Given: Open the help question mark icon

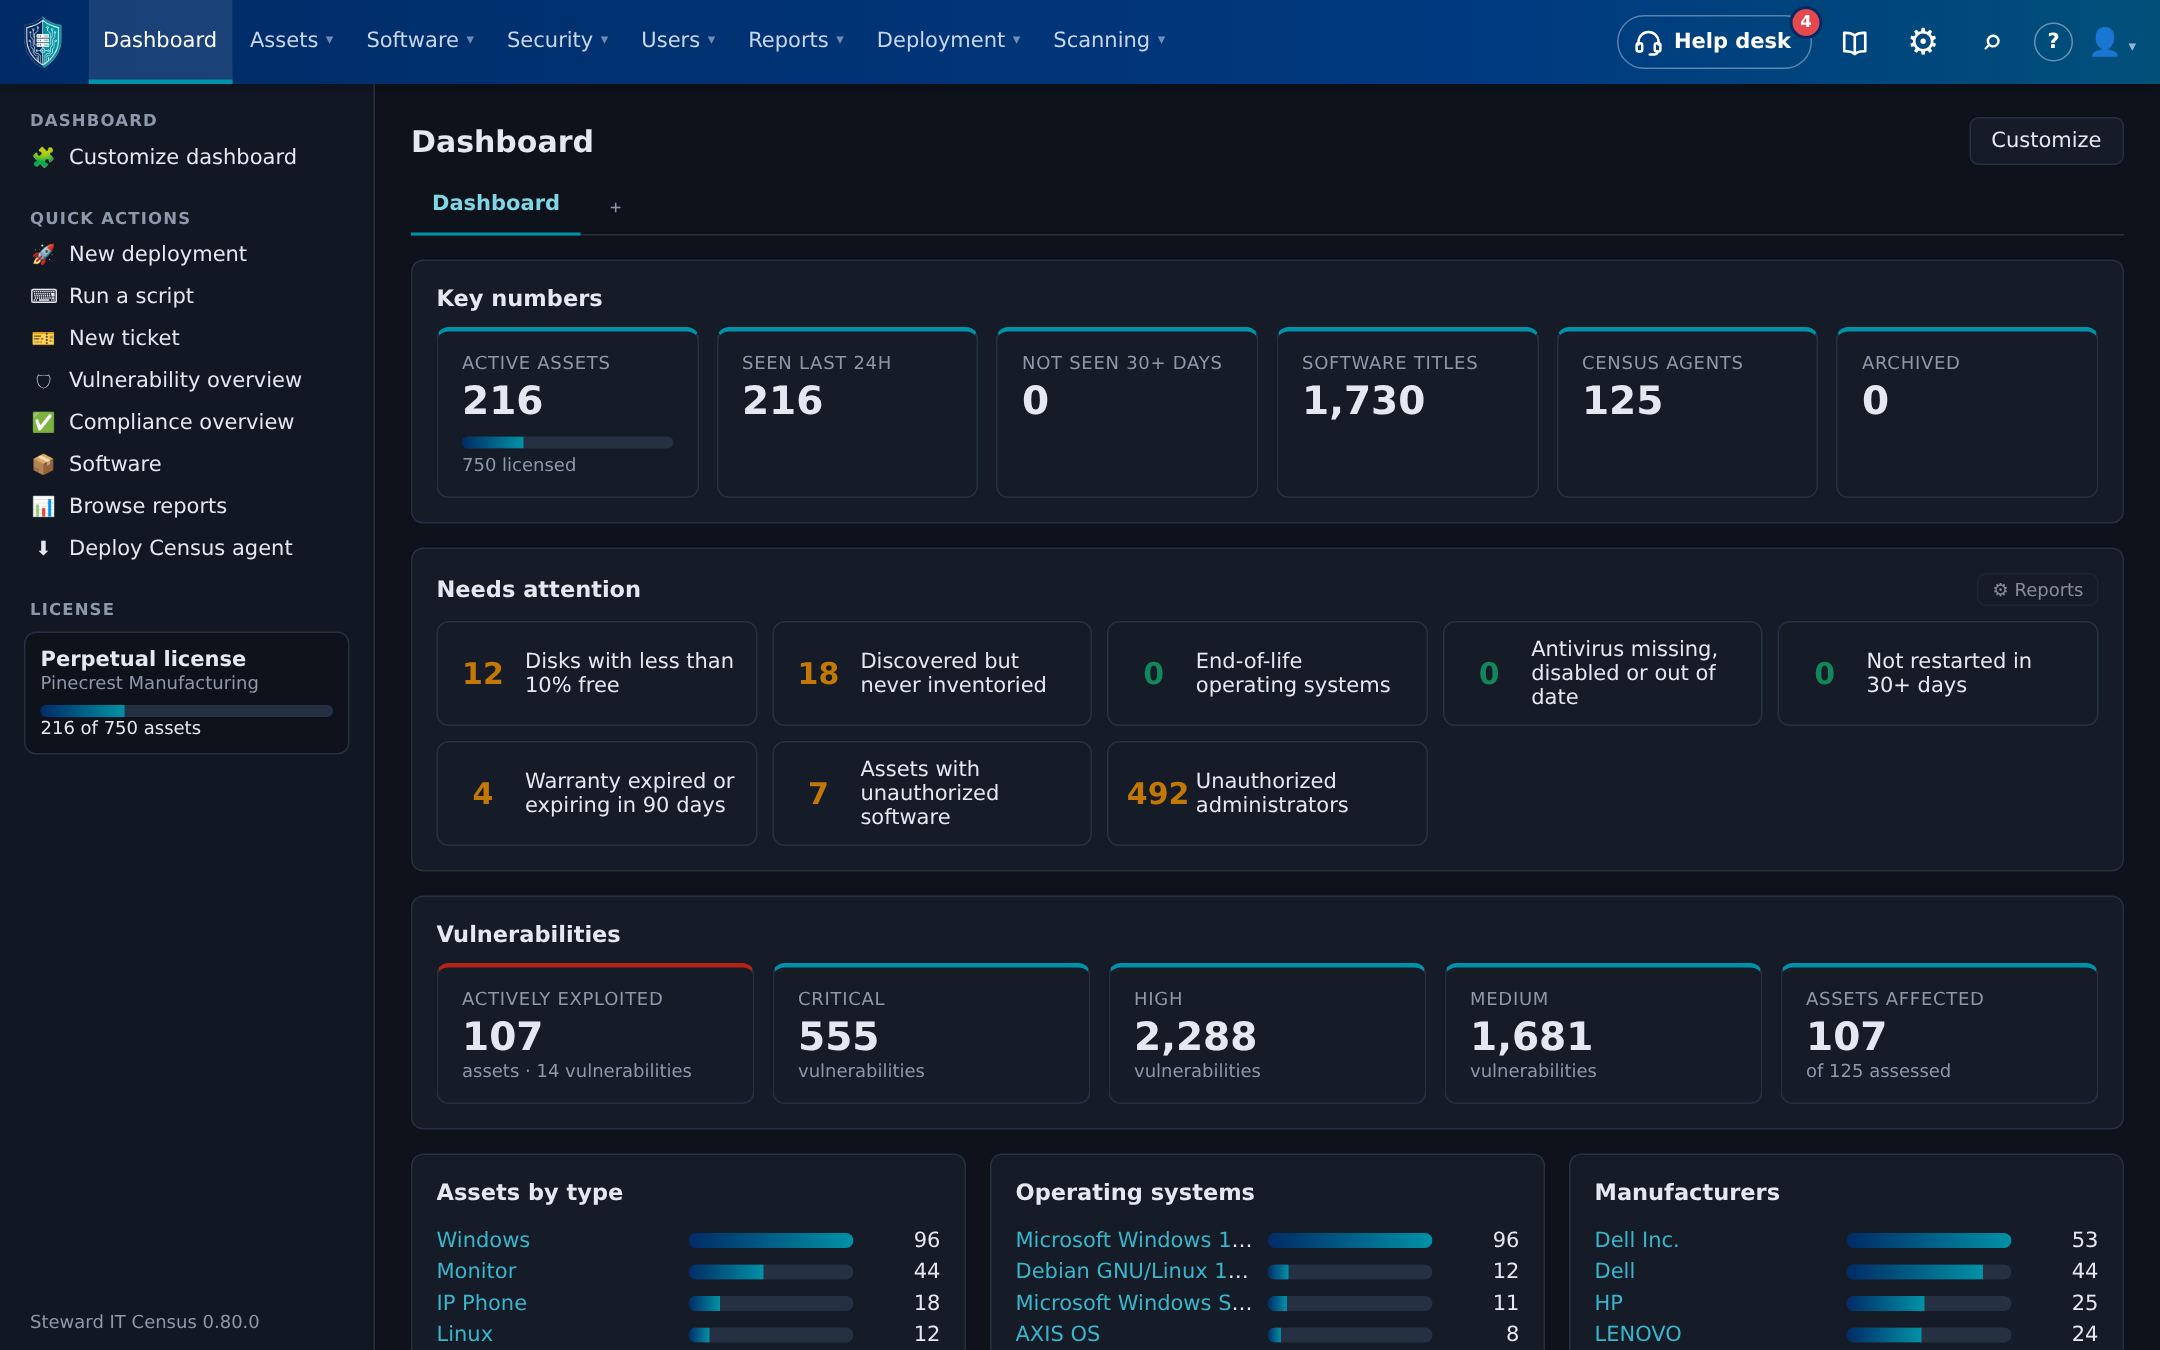Looking at the screenshot, I should coord(2053,42).
